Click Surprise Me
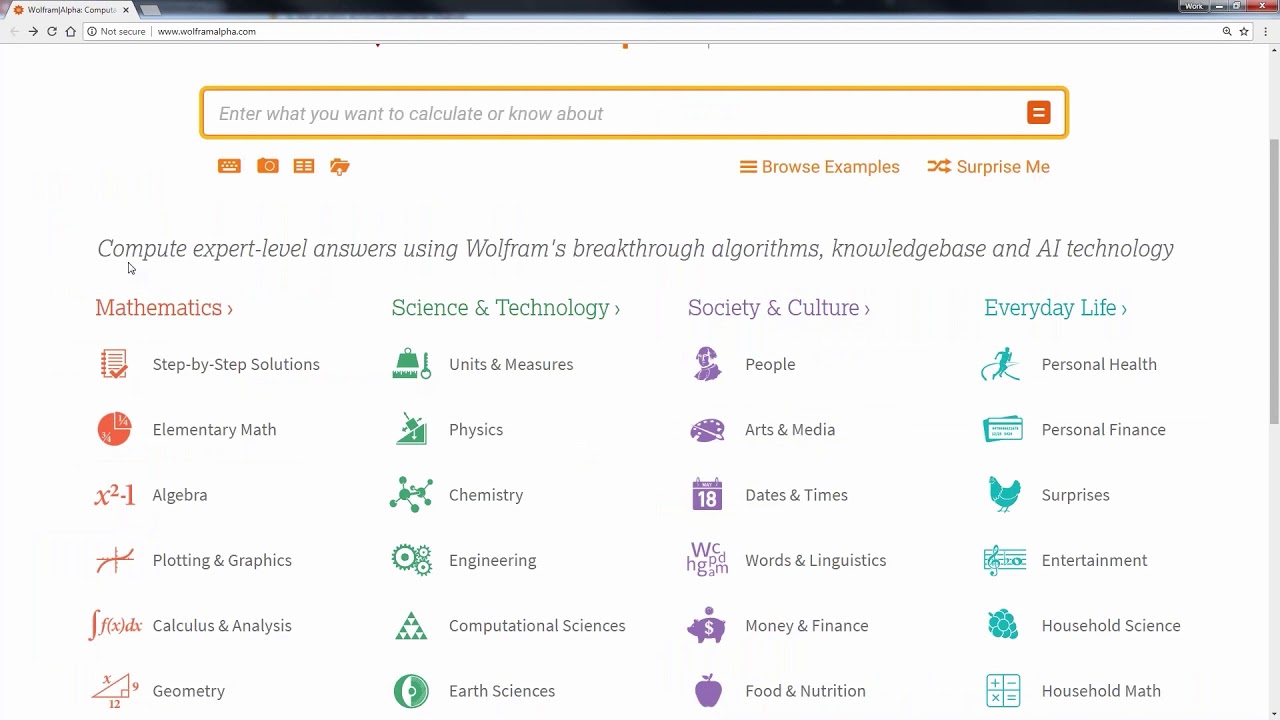This screenshot has height=720, width=1280. [988, 167]
